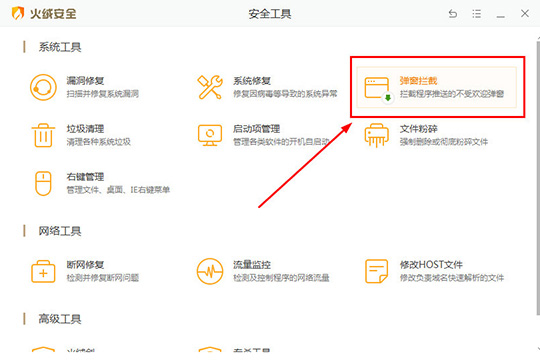Viewport: 540px width, 360px height.
Task: Click description 检测并修复断网问题
Action: 103,278
